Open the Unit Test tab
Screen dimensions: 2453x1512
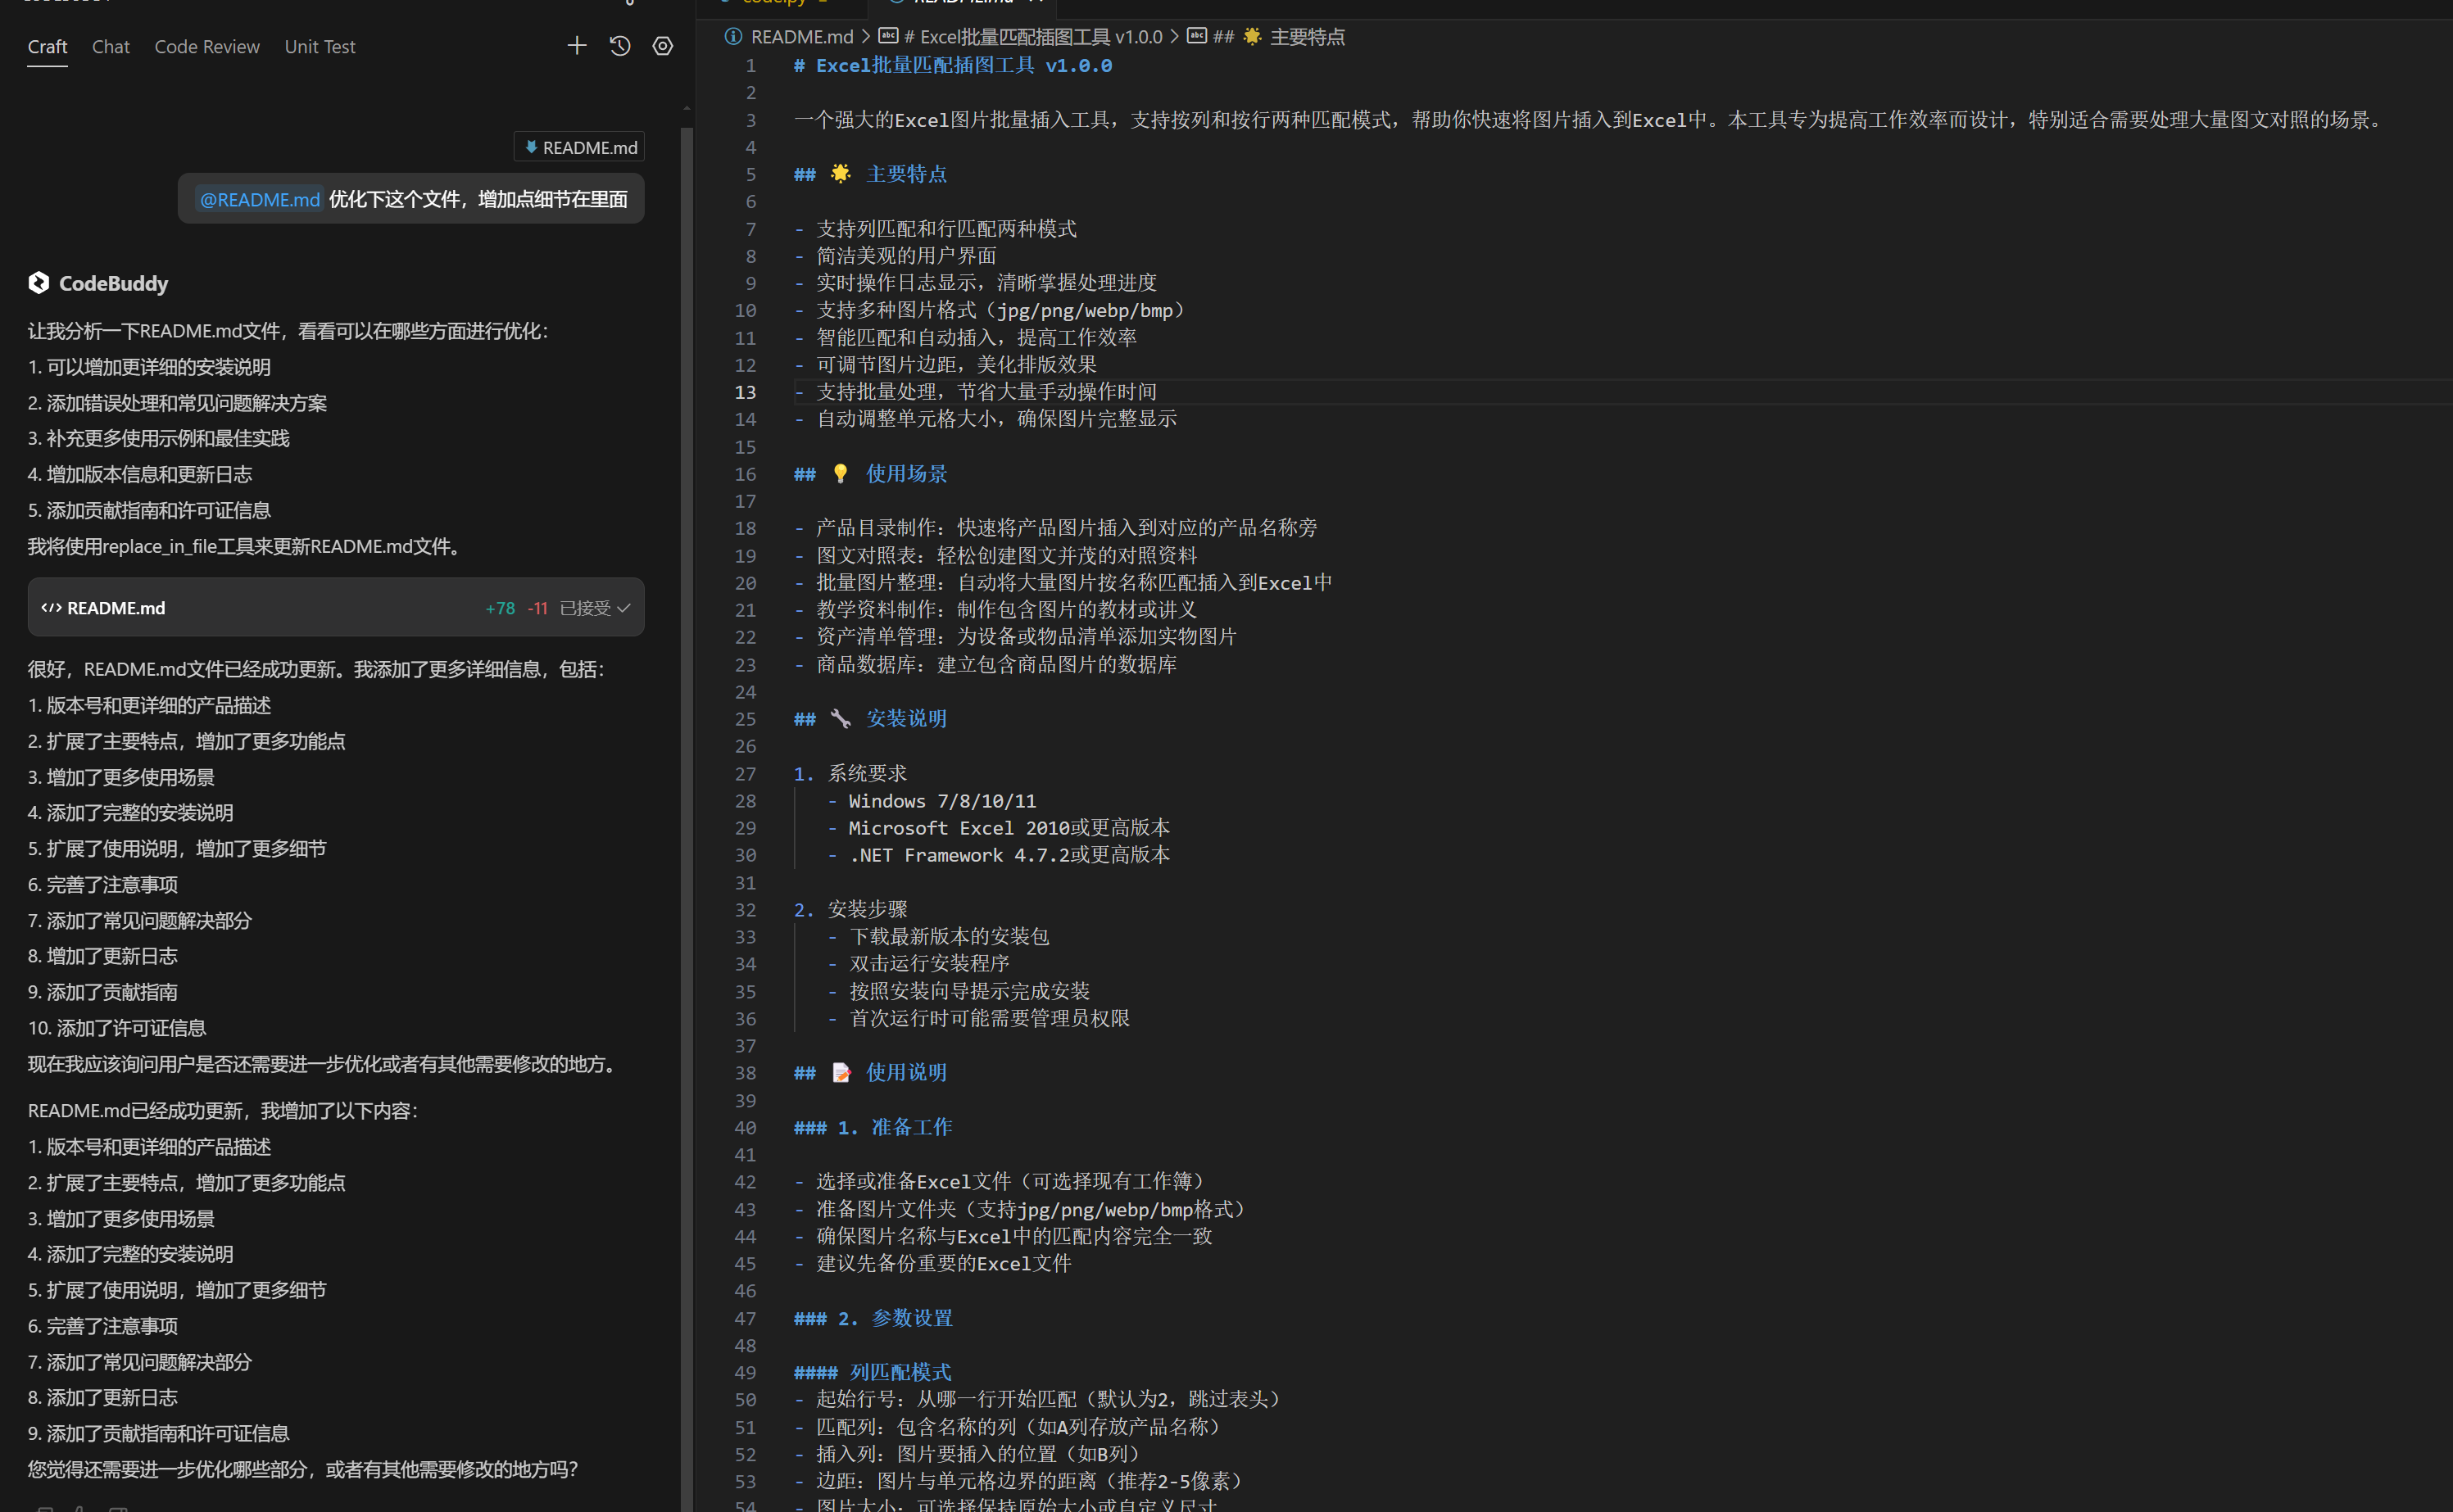coord(320,46)
